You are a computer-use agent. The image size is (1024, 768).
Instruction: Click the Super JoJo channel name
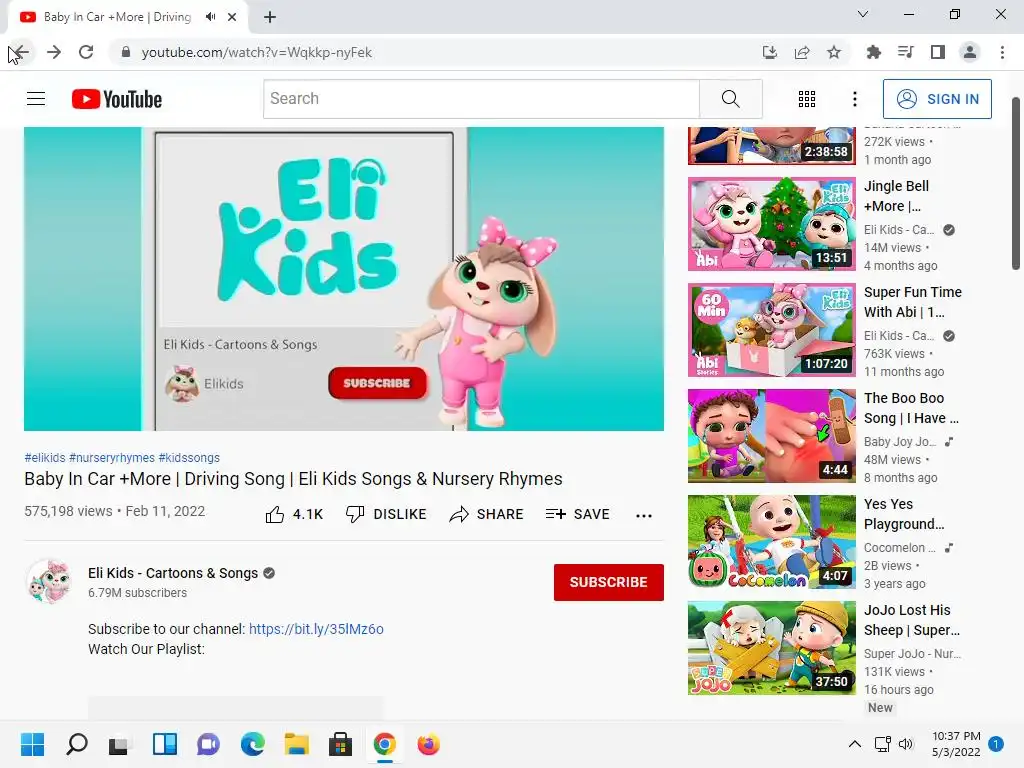tap(912, 654)
